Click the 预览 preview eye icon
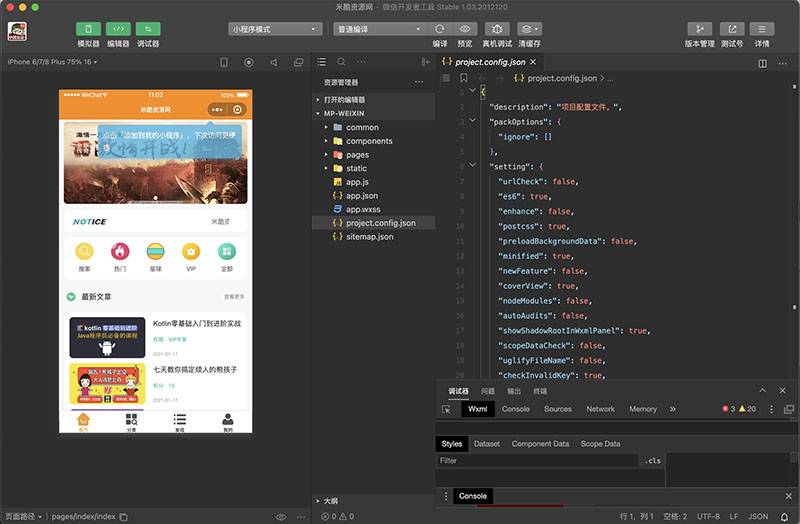Screen dimensions: 800x524 point(464,29)
